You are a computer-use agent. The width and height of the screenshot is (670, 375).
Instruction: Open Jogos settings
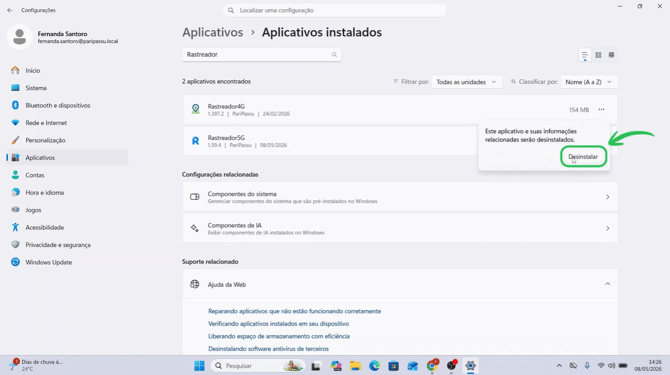(x=68, y=210)
